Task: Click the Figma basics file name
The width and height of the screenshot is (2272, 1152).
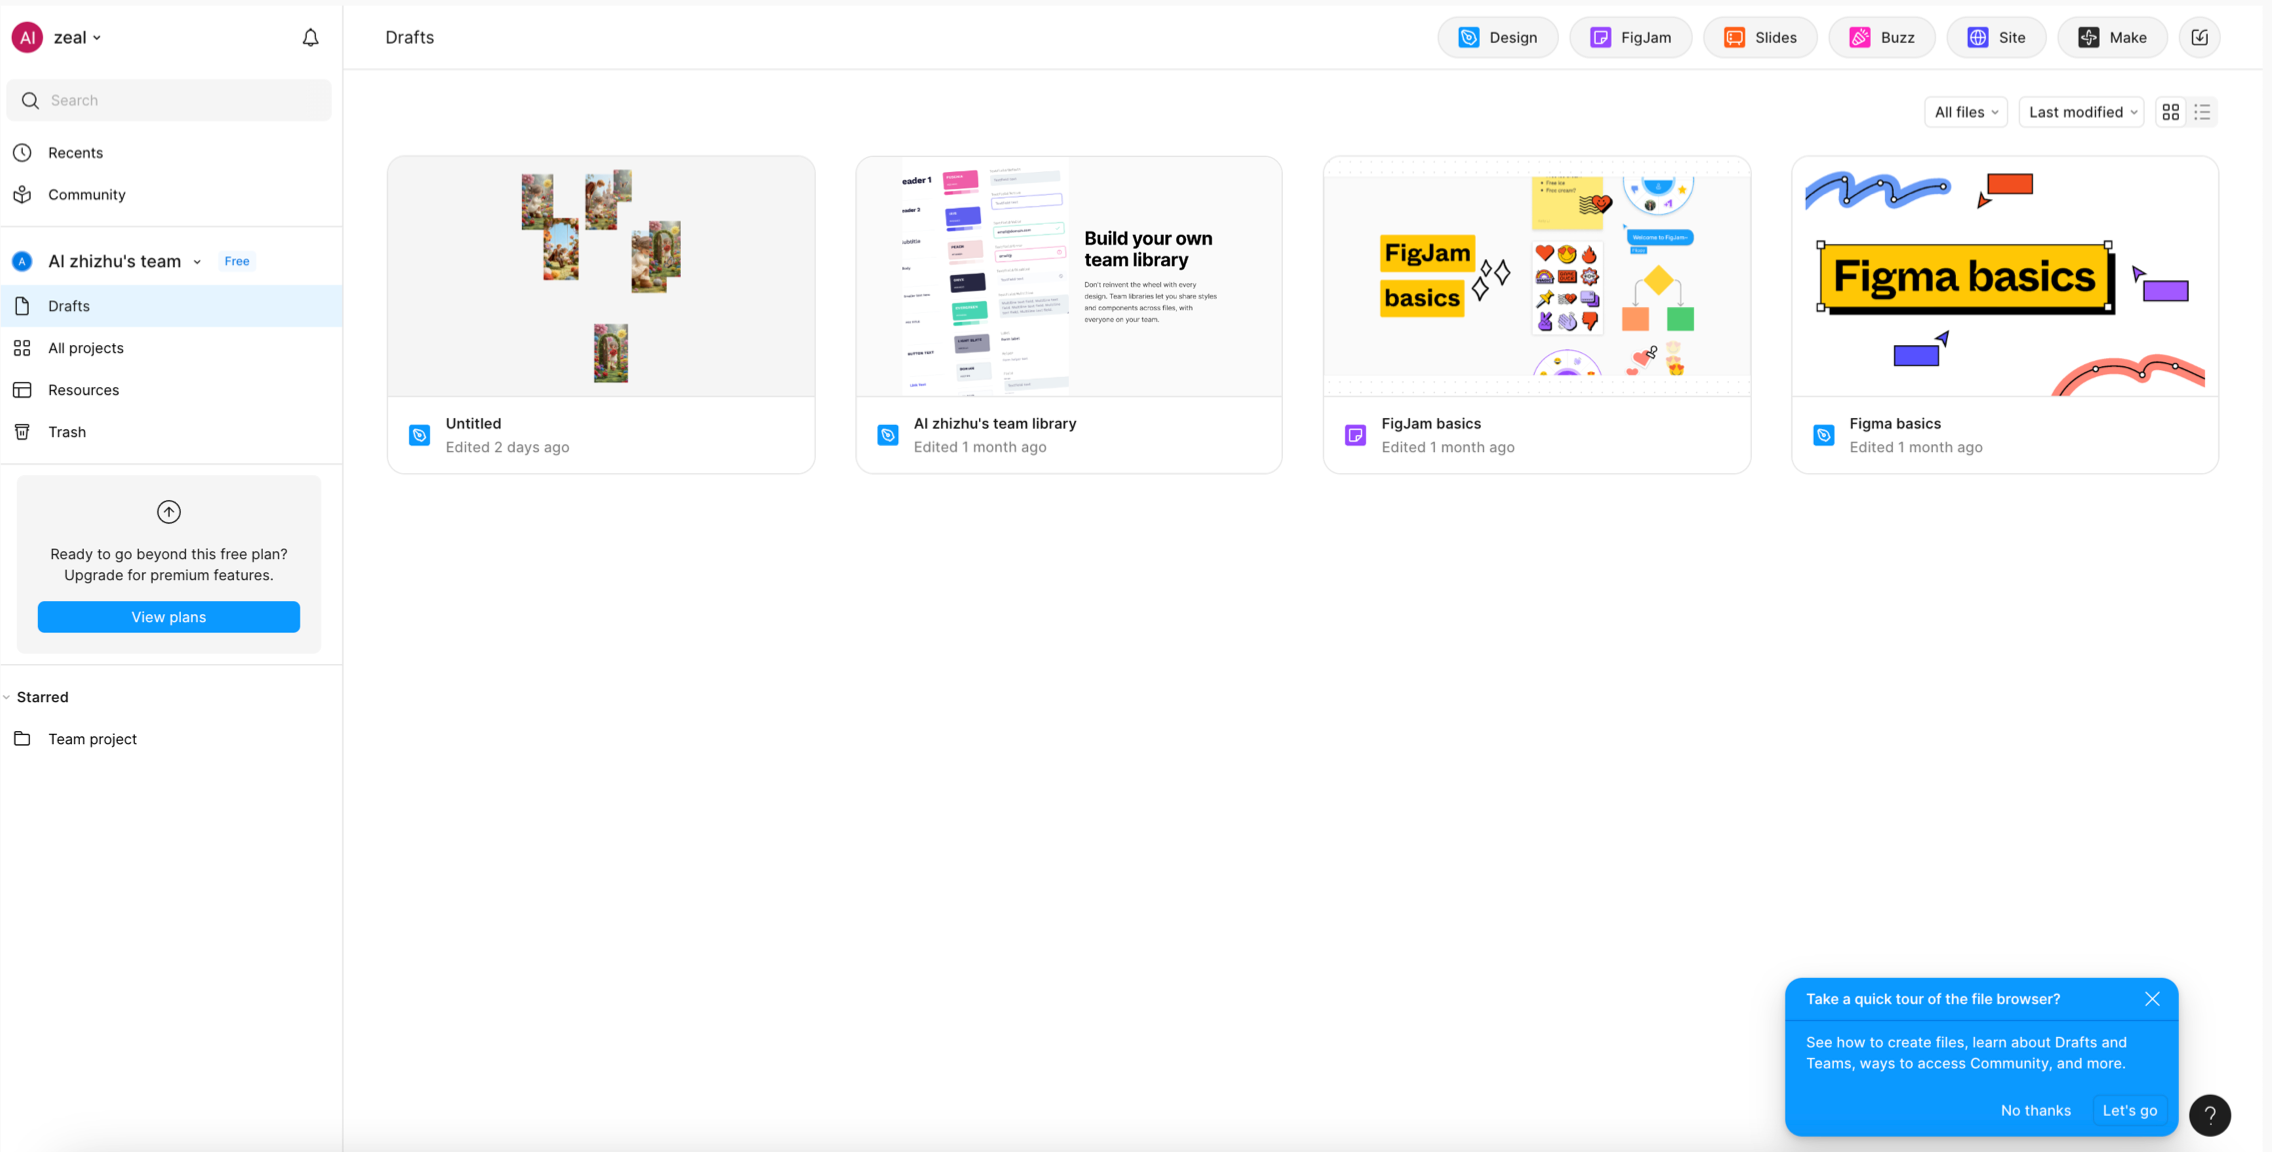Action: [x=1895, y=424]
